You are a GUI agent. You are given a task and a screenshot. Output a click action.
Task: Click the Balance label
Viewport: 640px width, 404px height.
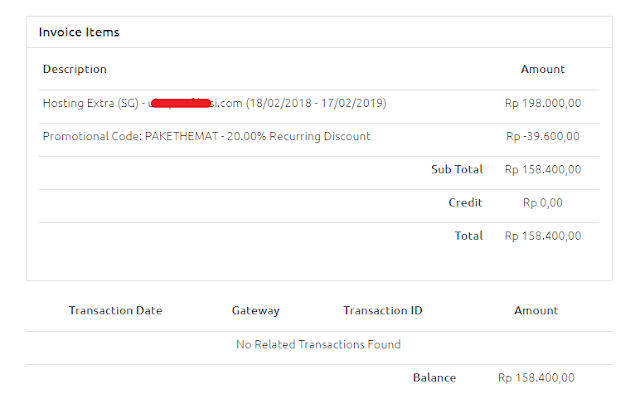tap(434, 378)
